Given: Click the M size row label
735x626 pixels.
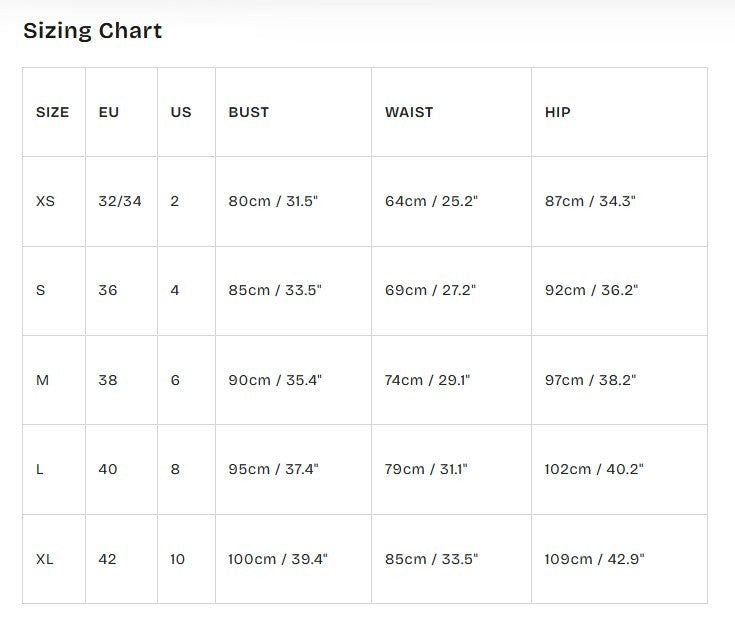Looking at the screenshot, I should point(43,380).
